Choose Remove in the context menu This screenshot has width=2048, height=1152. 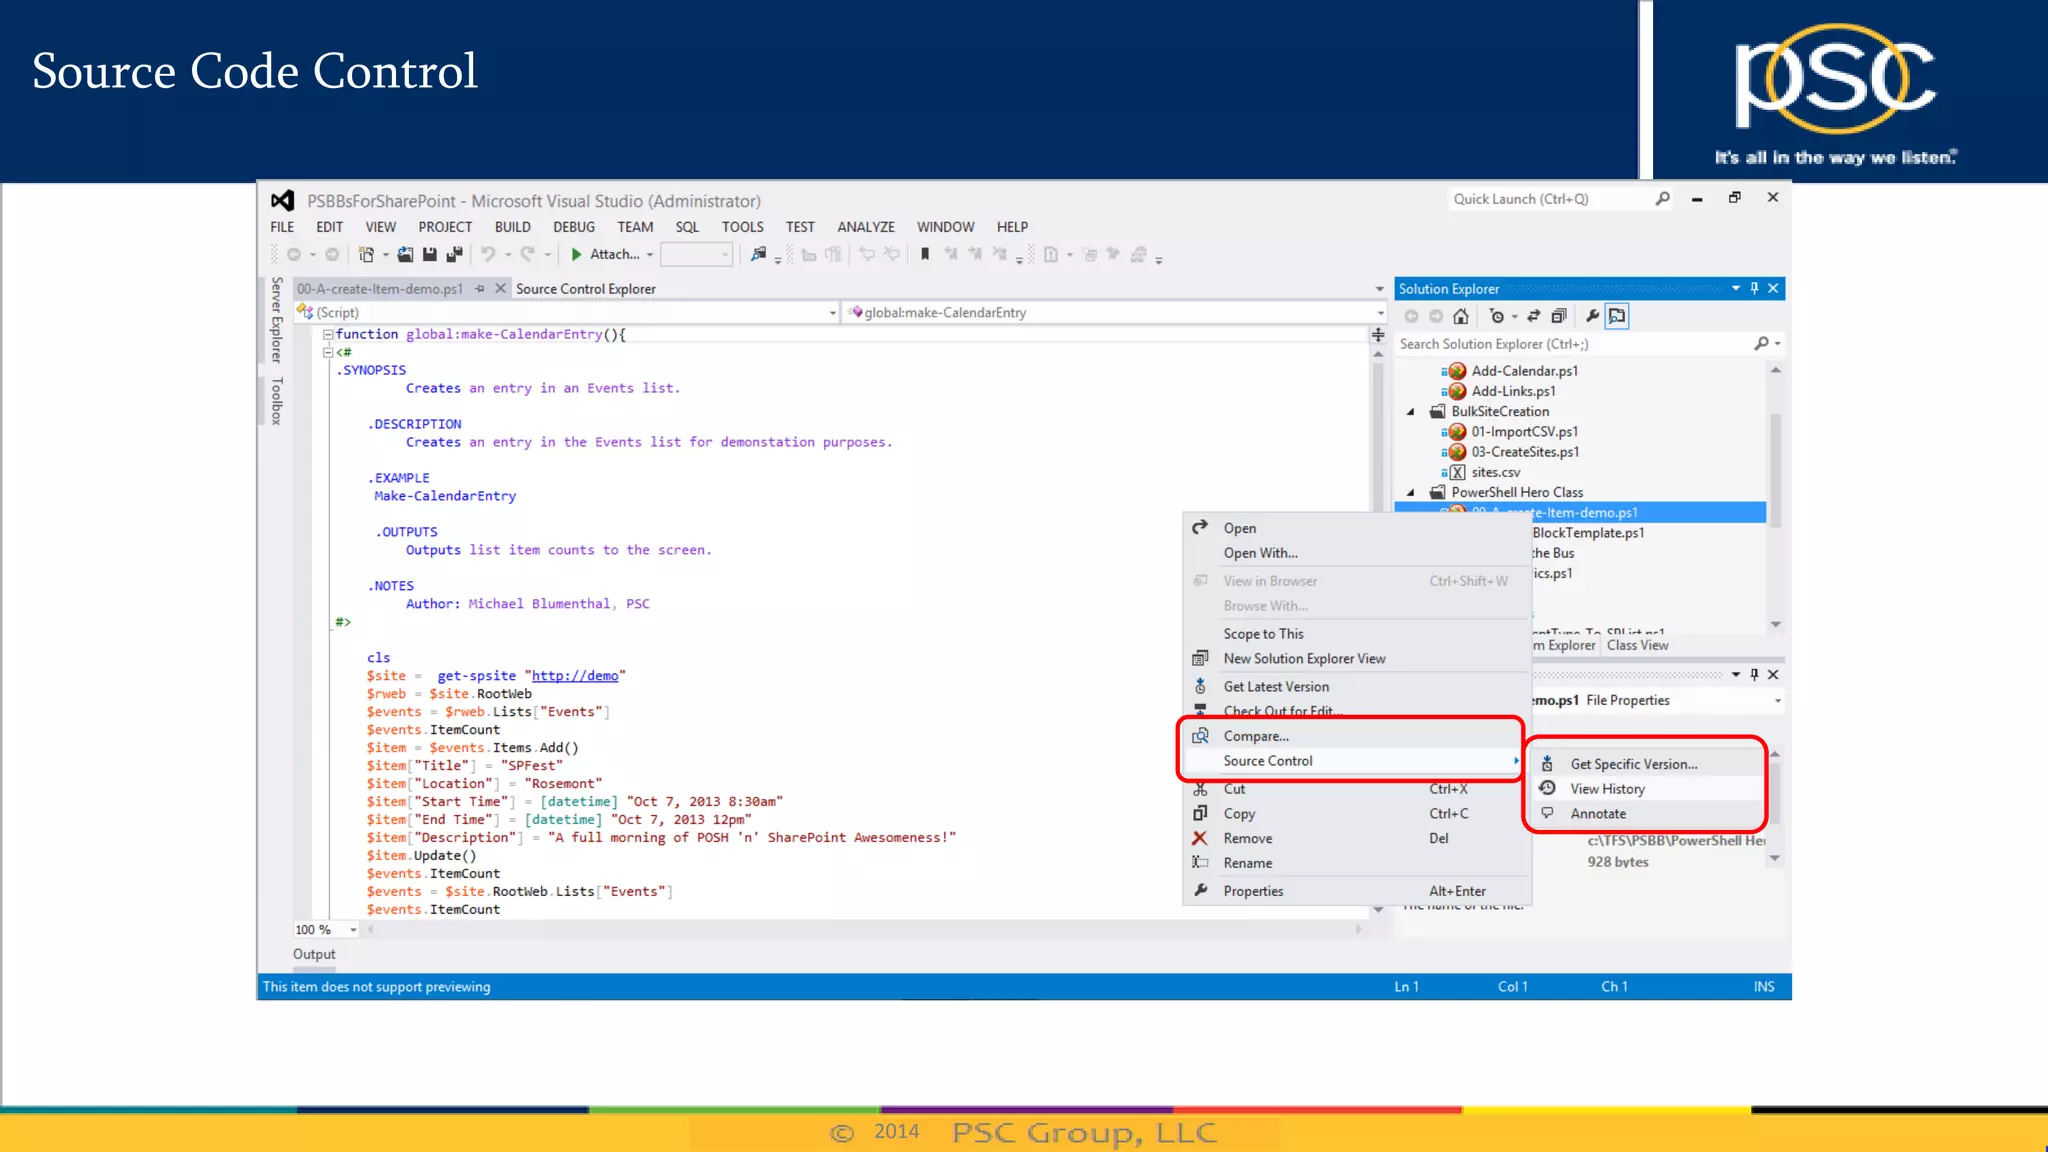coord(1356,839)
